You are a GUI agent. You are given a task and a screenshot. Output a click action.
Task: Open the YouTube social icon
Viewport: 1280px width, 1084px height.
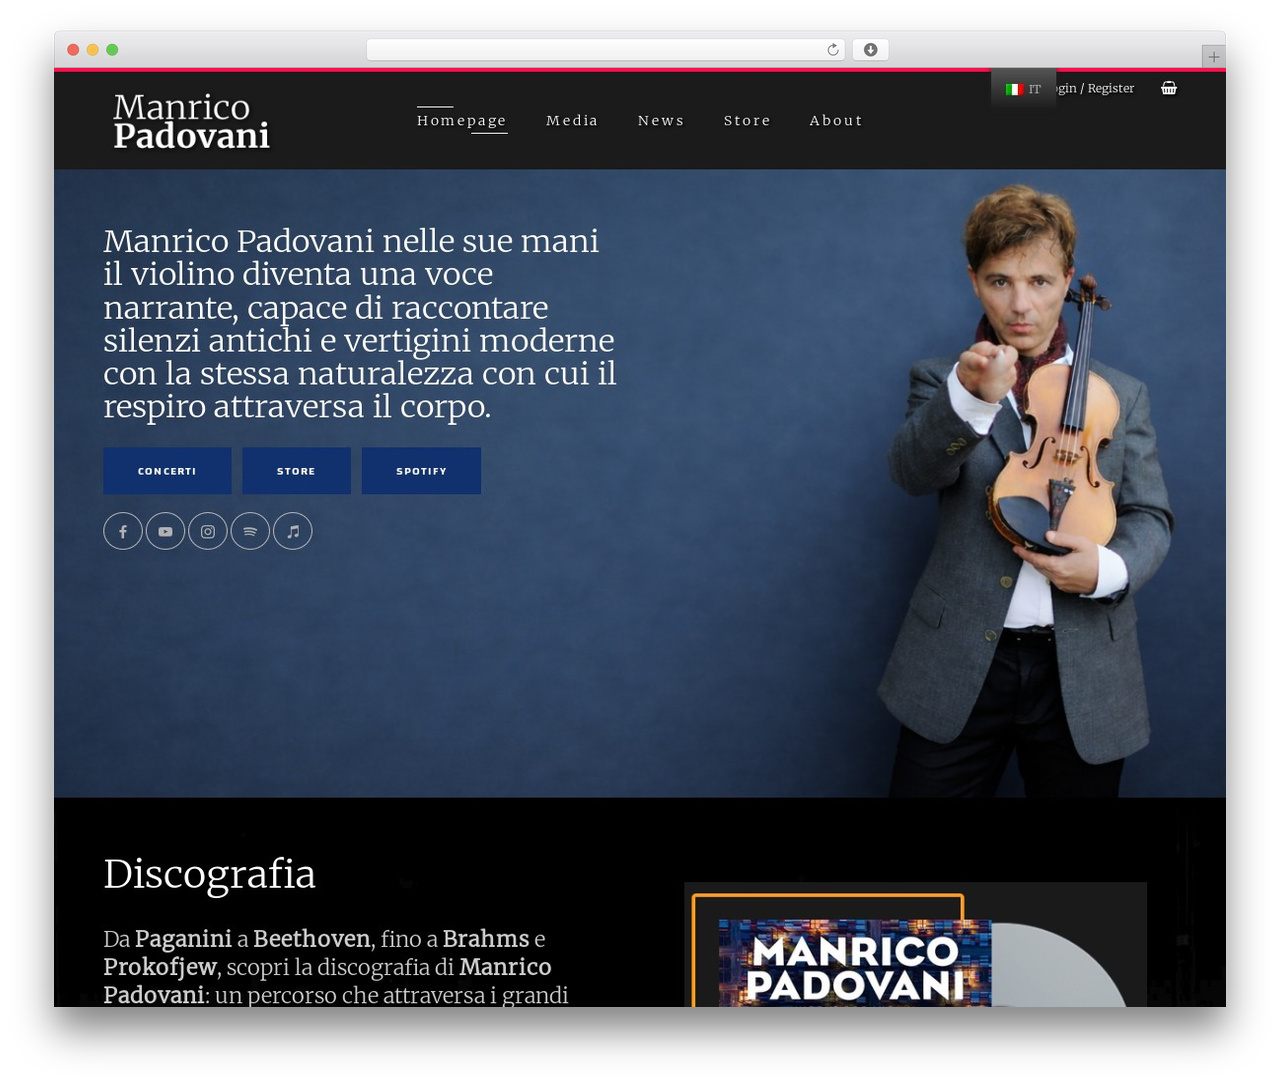click(x=165, y=531)
